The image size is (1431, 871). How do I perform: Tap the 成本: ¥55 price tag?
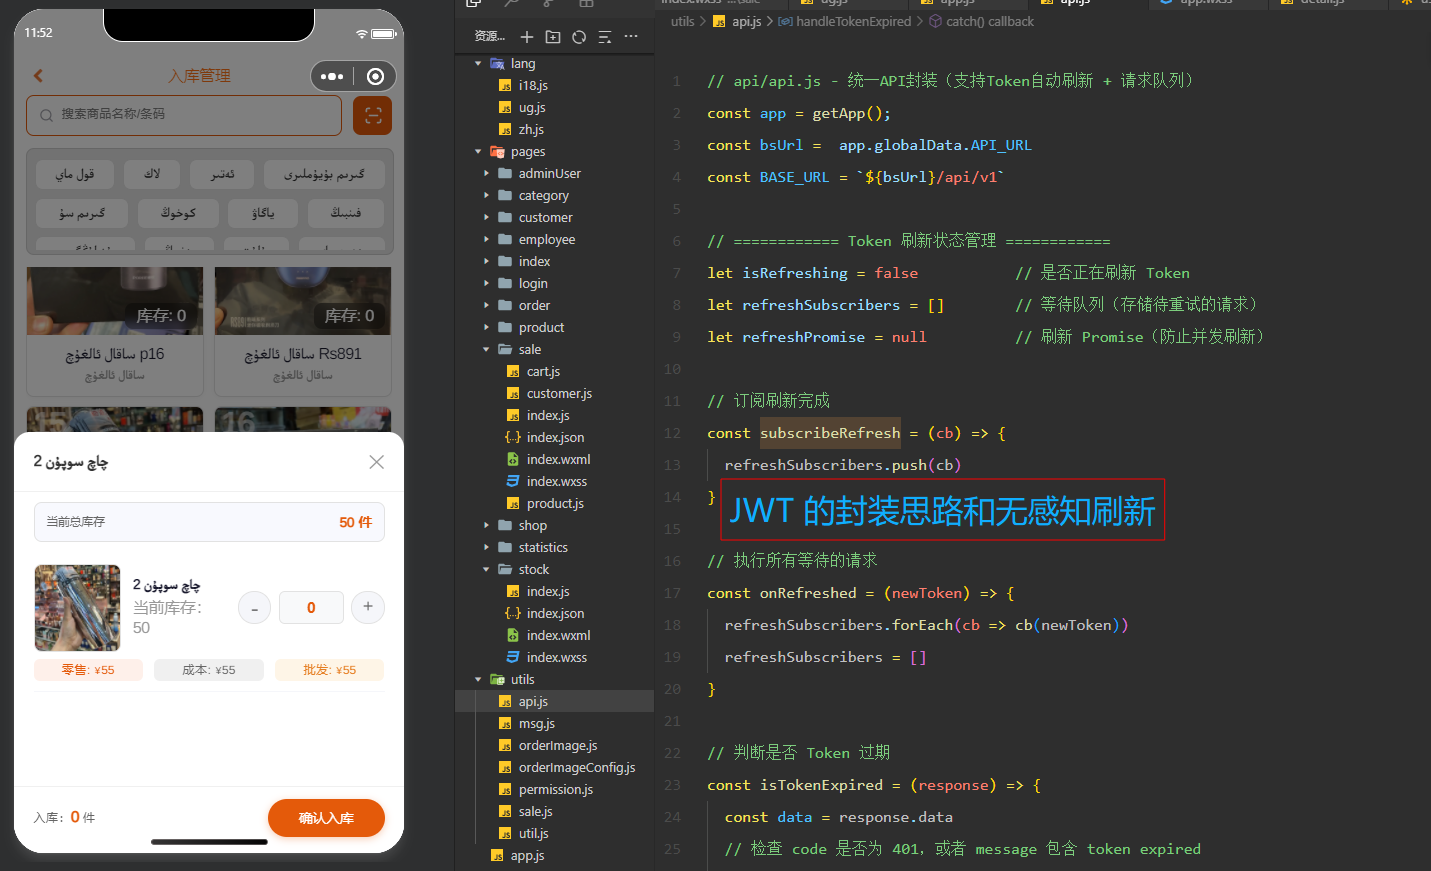click(x=209, y=670)
